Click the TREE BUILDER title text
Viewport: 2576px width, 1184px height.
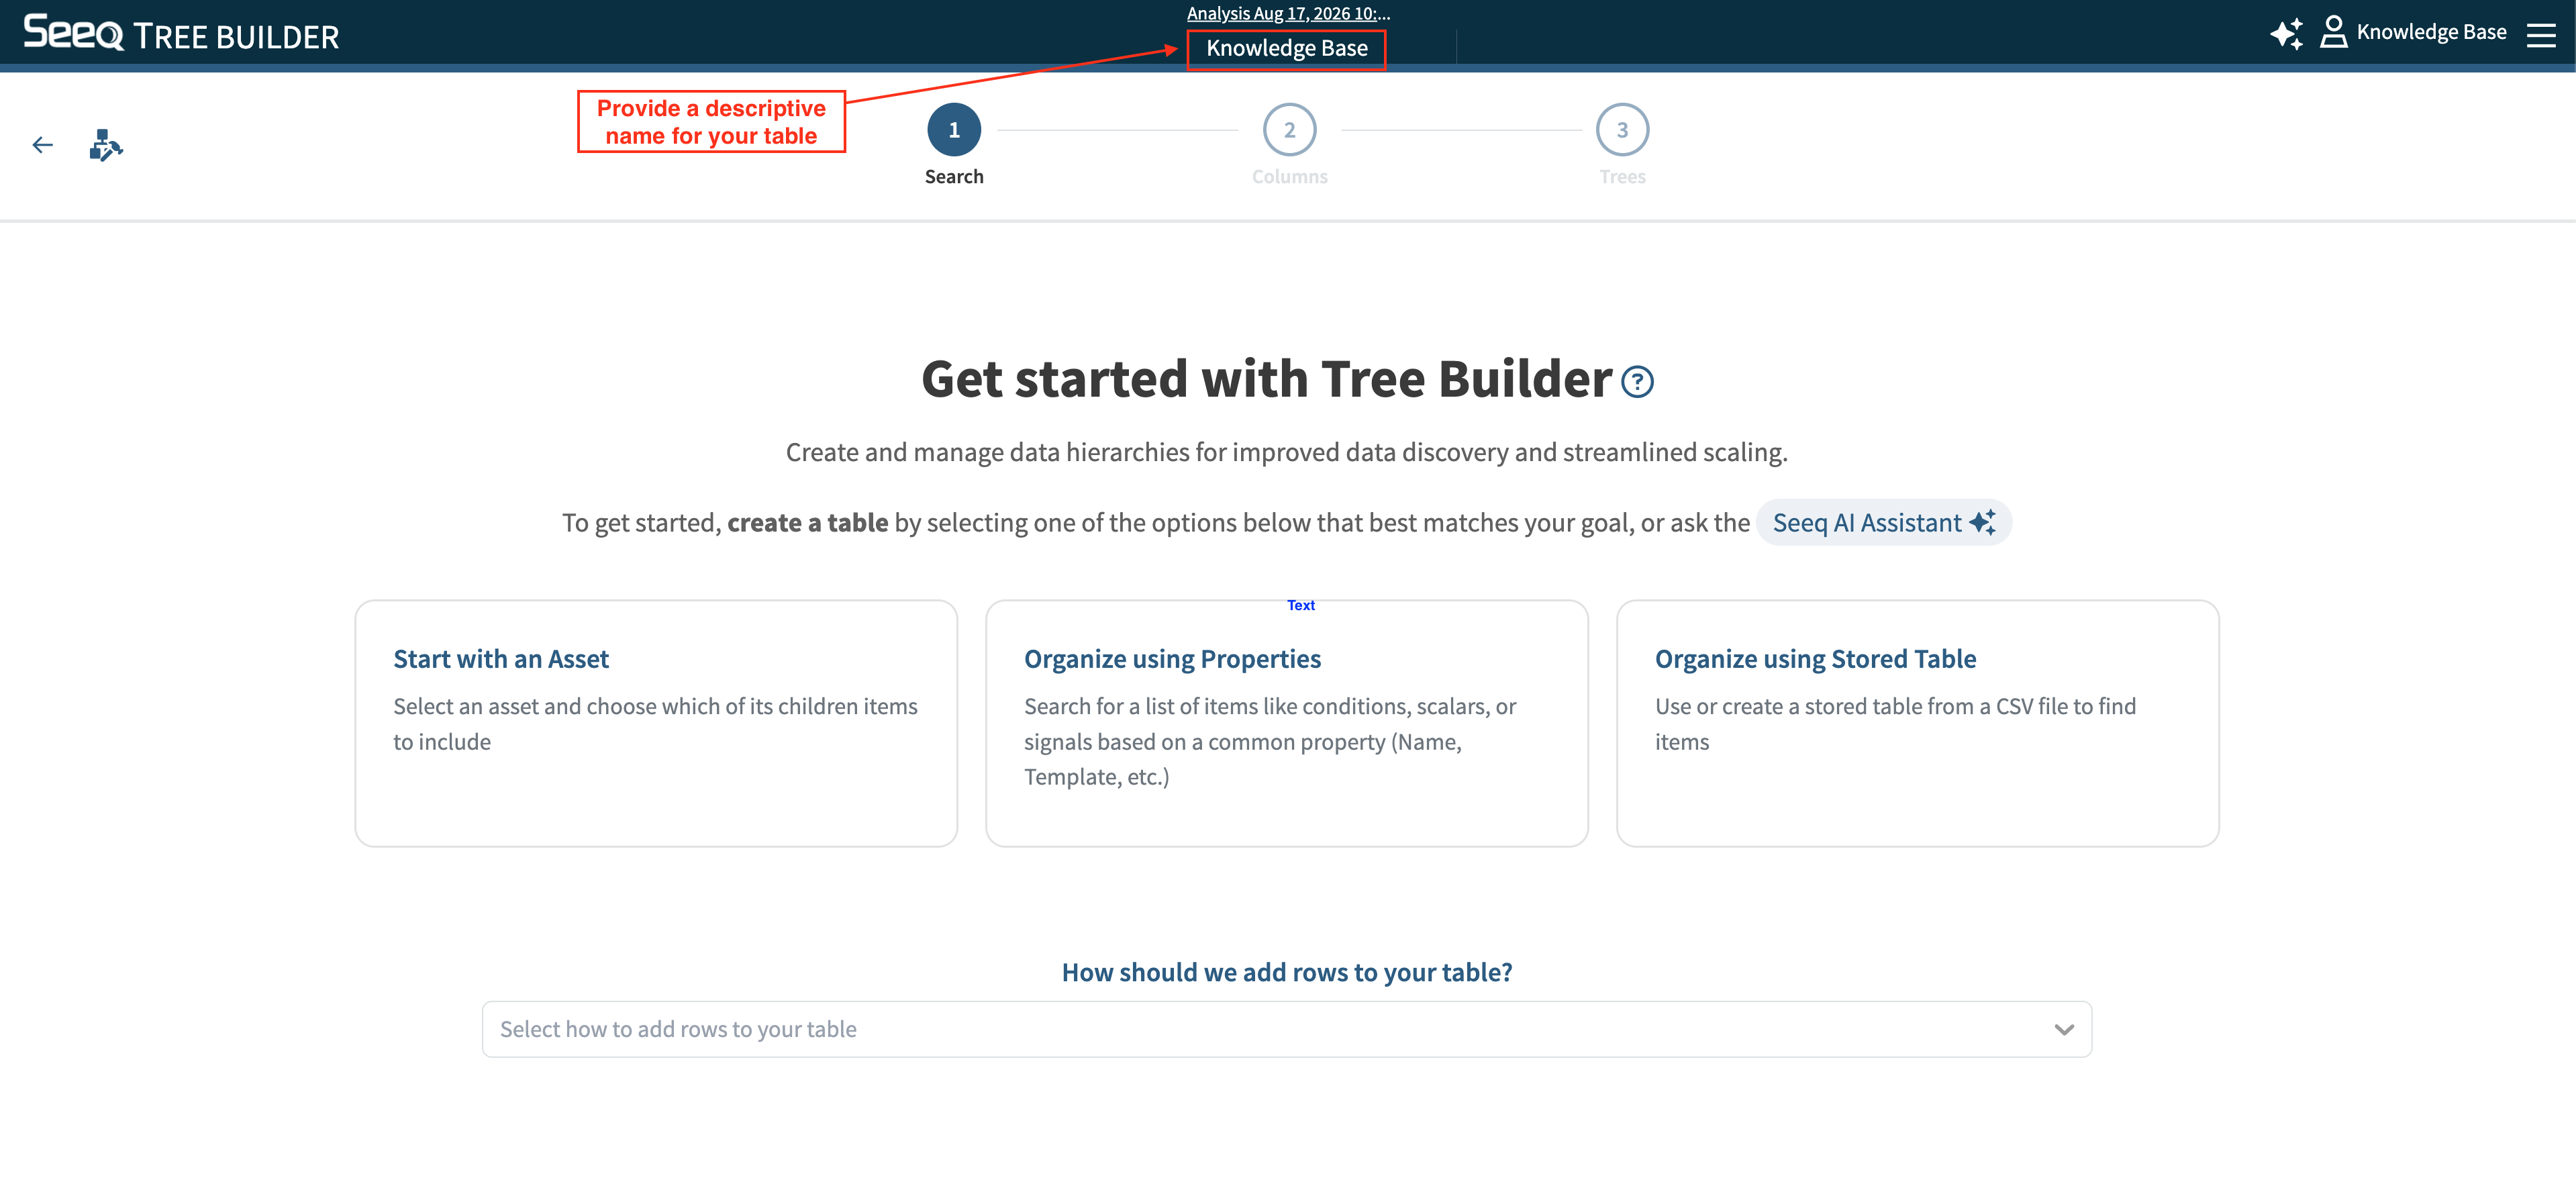[236, 37]
